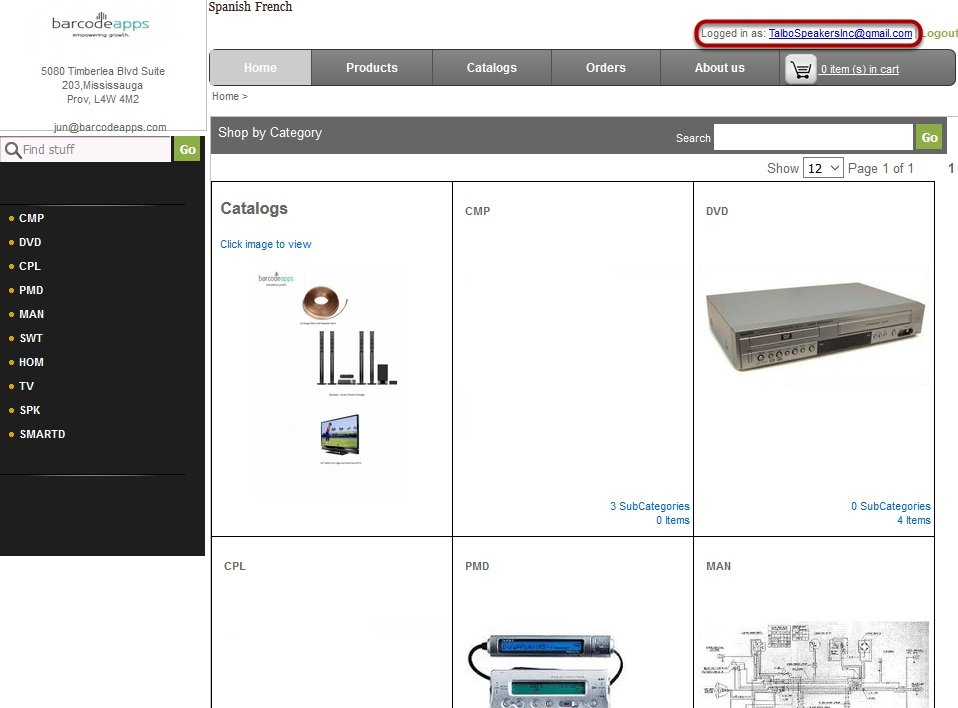
Task: Click the magnifier icon in Find stuff
Action: [13, 150]
